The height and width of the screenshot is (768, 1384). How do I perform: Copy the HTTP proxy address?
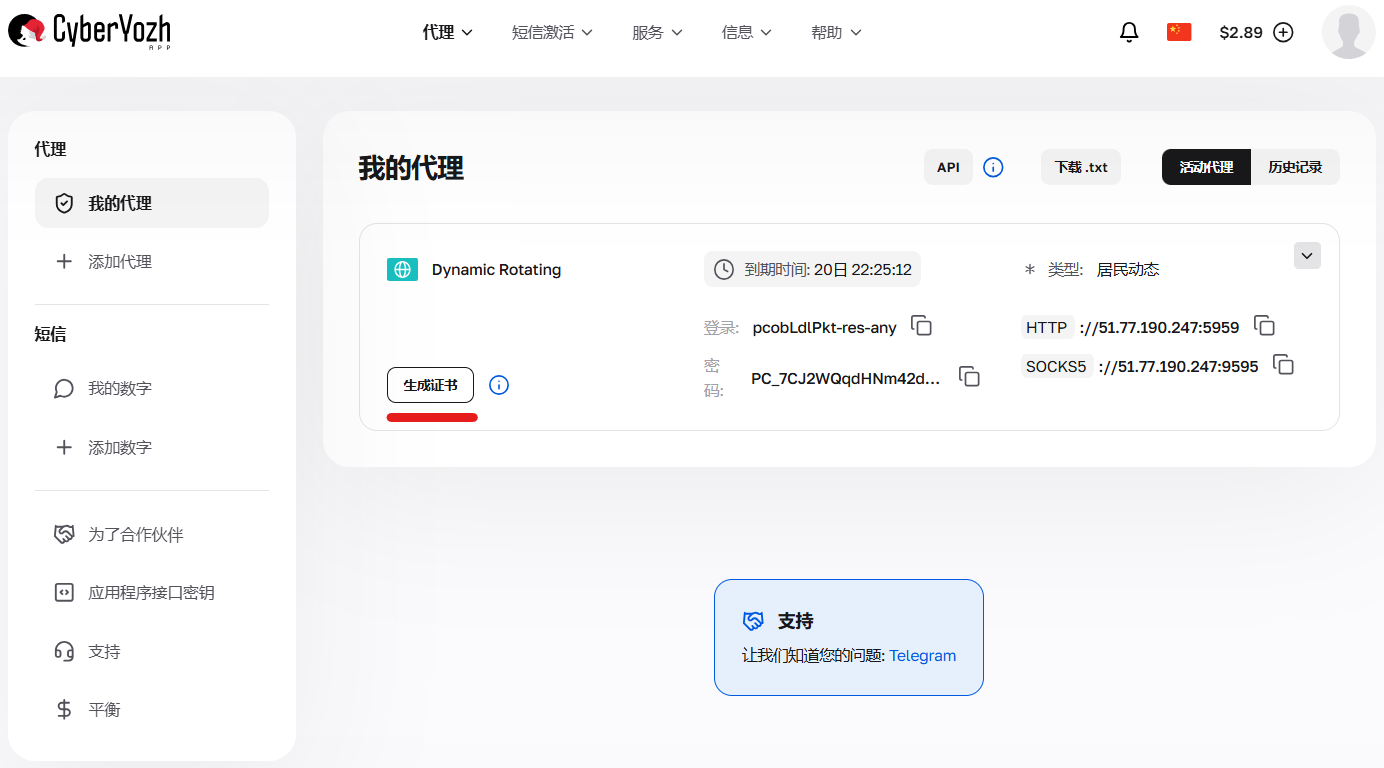tap(1264, 326)
